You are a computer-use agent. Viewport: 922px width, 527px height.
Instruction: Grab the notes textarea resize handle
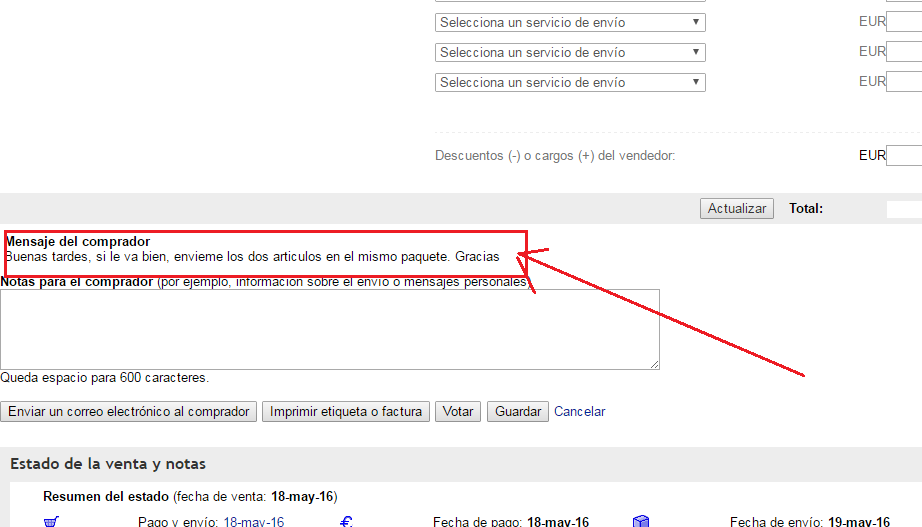coord(654,364)
